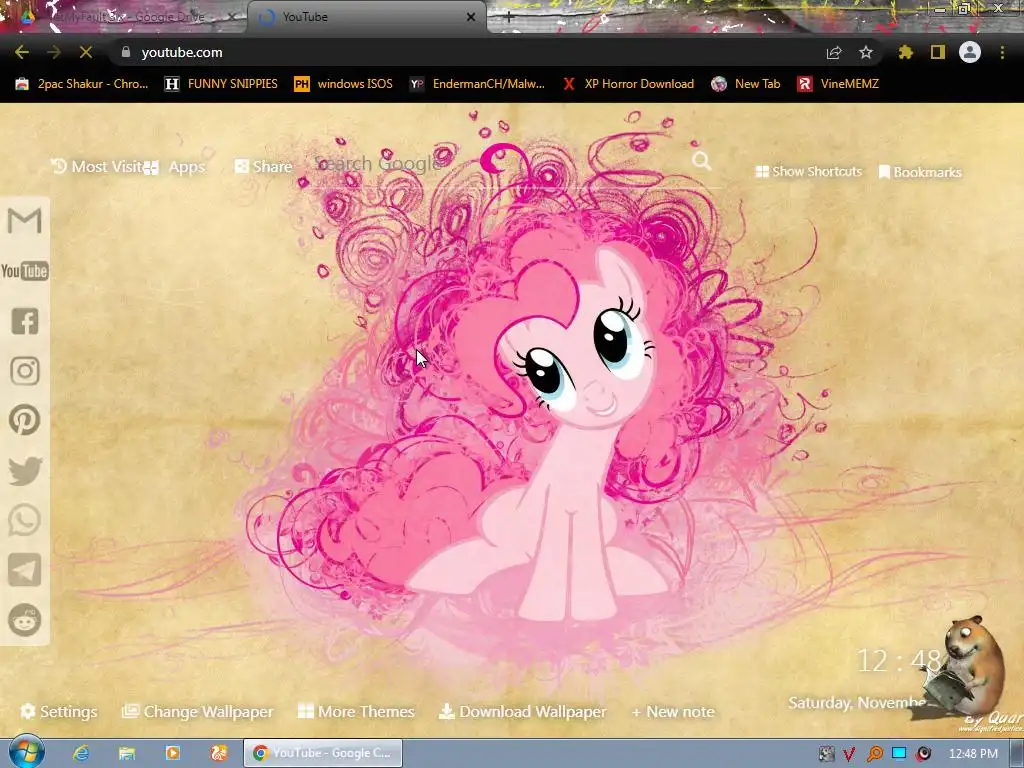The height and width of the screenshot is (768, 1024).
Task: Open New Tab bookmark
Action: 746,84
